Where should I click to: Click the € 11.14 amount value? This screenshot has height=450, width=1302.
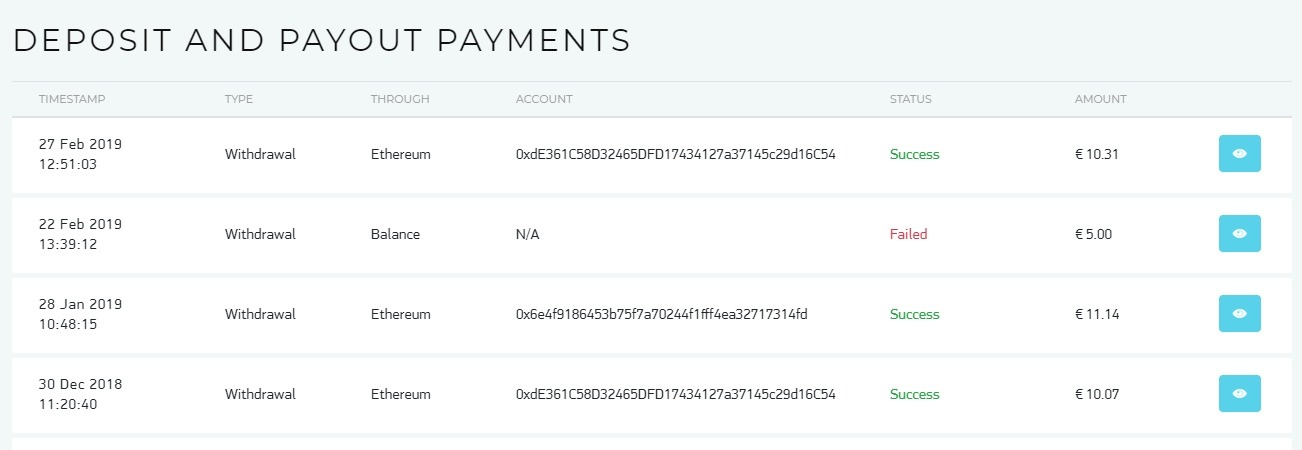(1097, 314)
